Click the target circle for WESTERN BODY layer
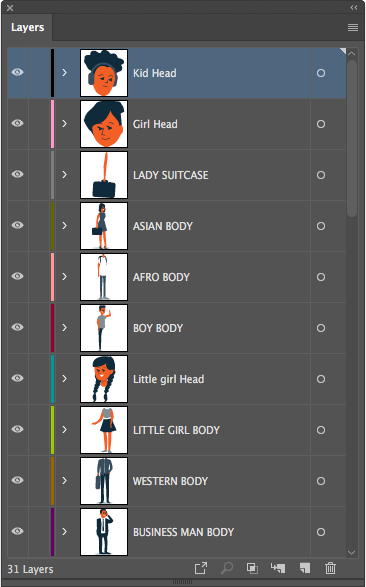Viewport: 366px width, 587px height. 321,481
